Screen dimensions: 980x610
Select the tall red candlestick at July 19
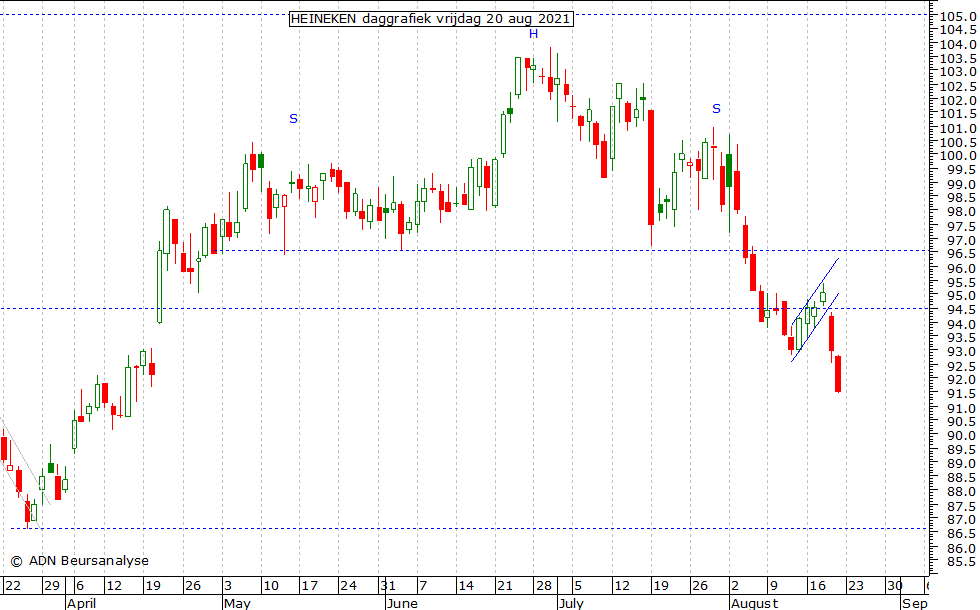[x=651, y=168]
